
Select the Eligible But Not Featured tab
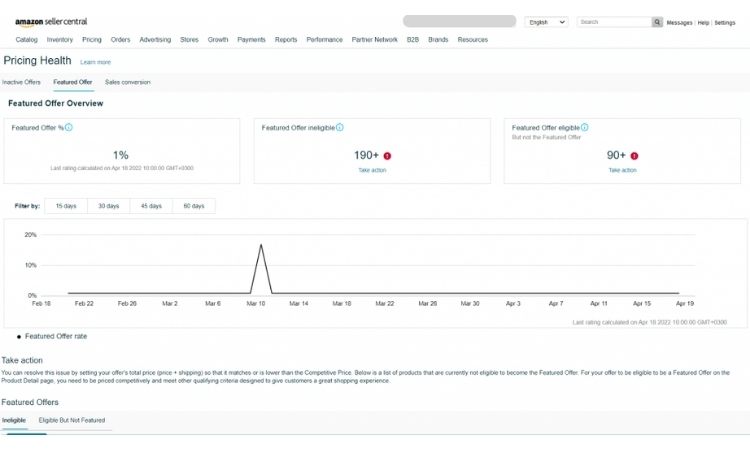pos(72,420)
